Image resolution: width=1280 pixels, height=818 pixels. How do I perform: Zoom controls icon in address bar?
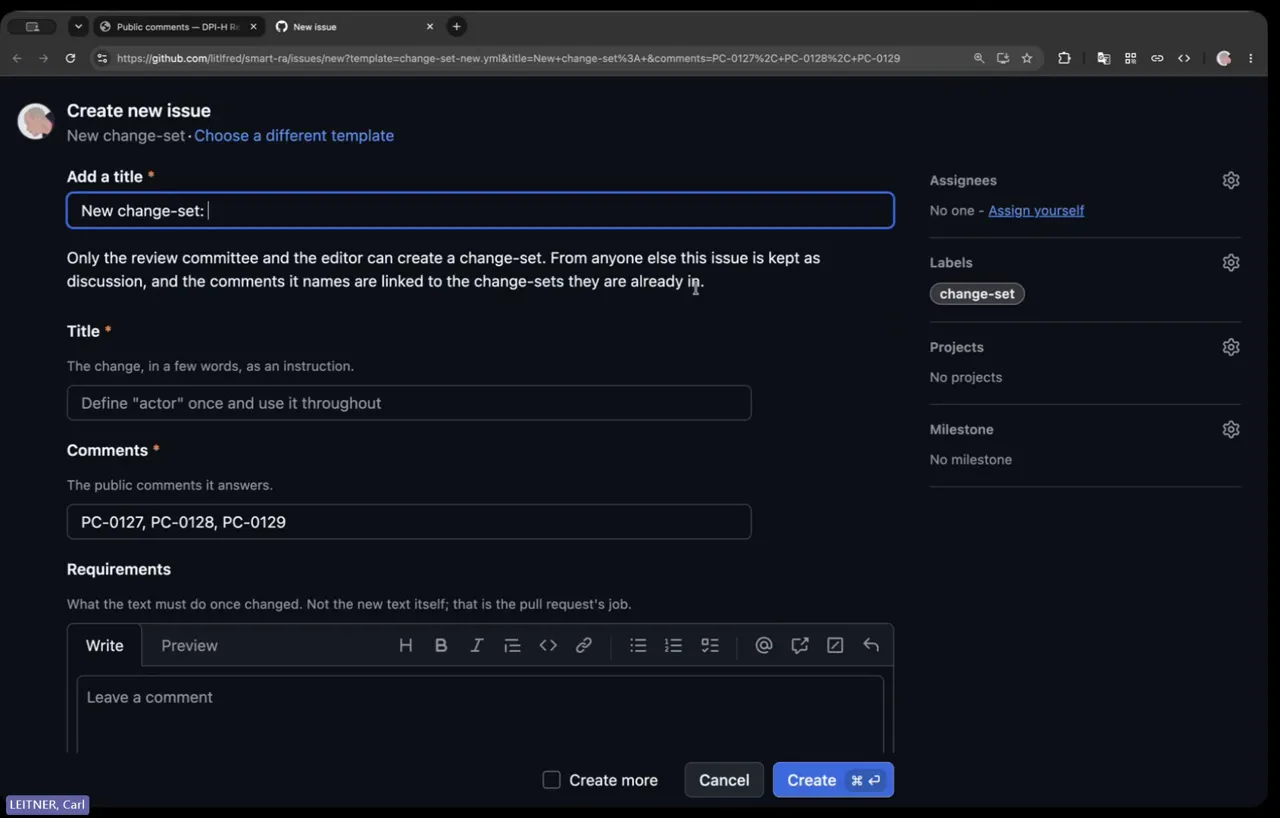tap(979, 58)
